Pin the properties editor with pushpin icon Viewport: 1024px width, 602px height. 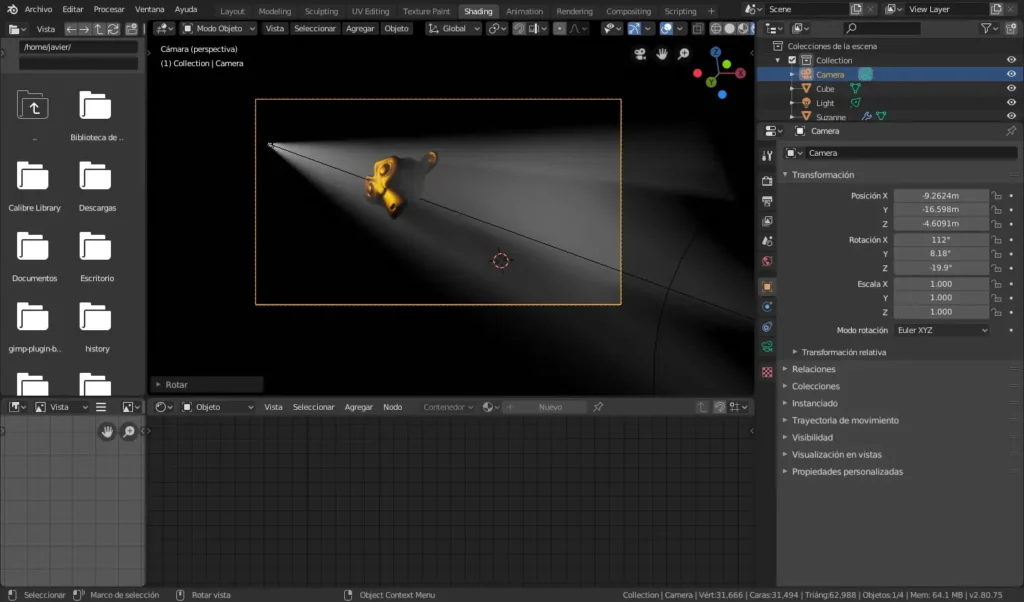coord(1010,131)
